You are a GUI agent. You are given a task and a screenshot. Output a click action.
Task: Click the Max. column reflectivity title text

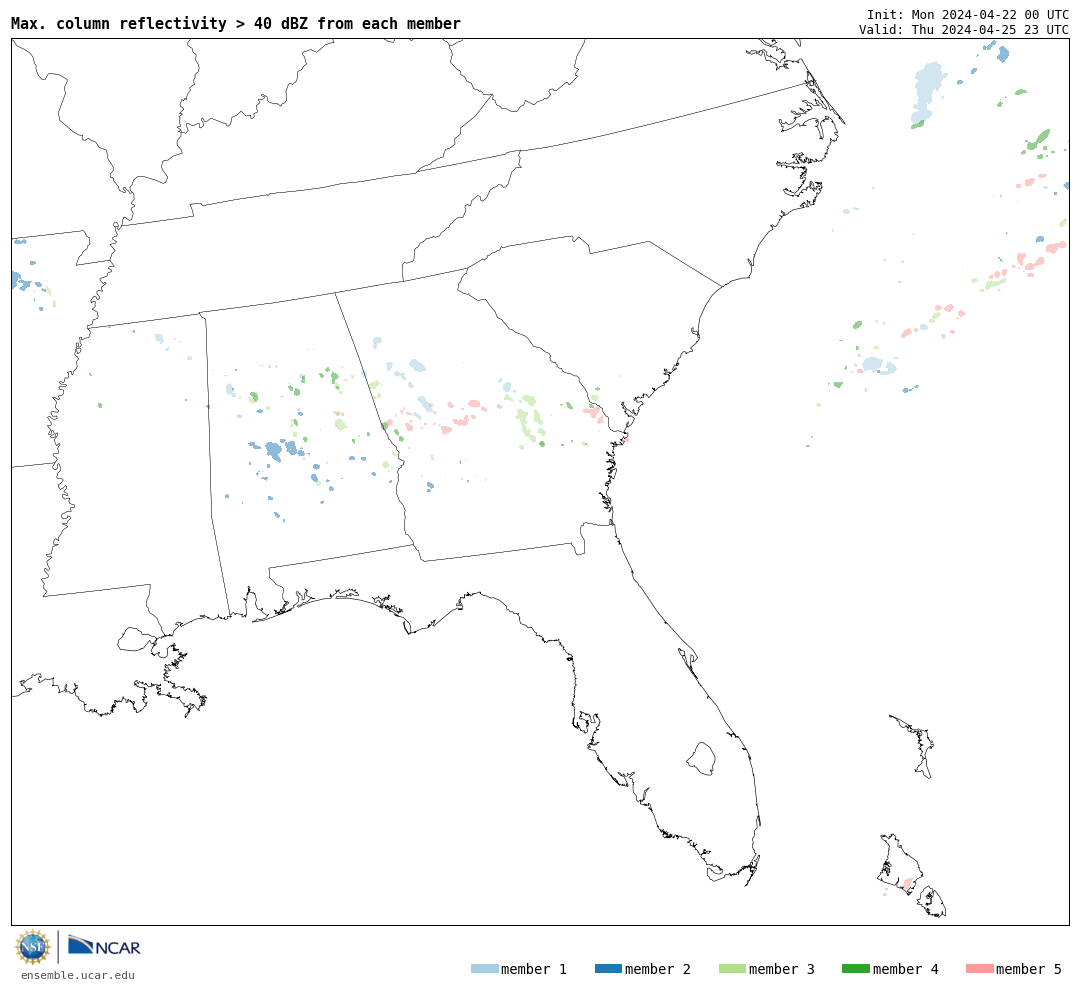[236, 23]
